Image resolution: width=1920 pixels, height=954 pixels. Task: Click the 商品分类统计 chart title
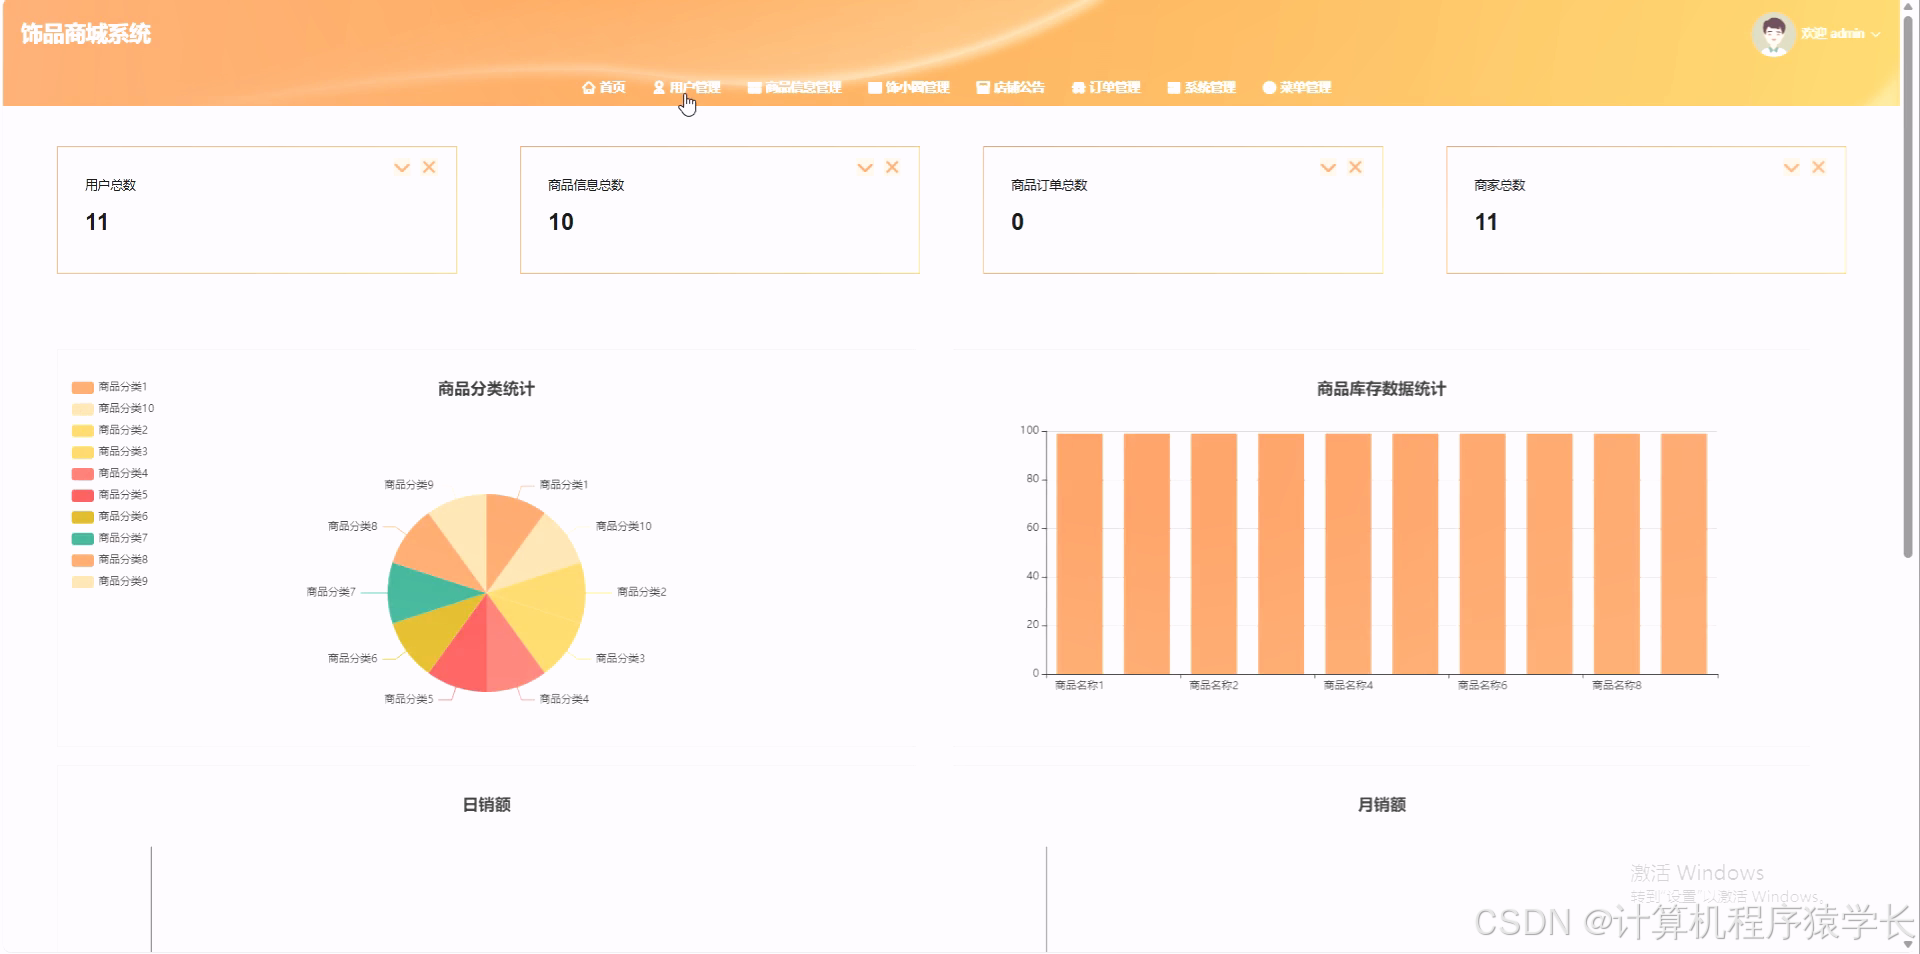click(486, 389)
